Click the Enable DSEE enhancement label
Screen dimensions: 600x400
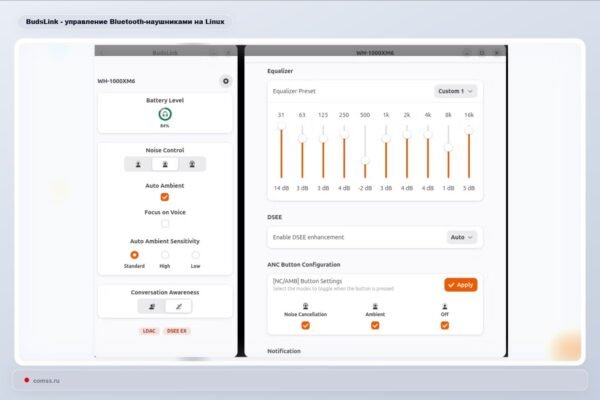(308, 237)
